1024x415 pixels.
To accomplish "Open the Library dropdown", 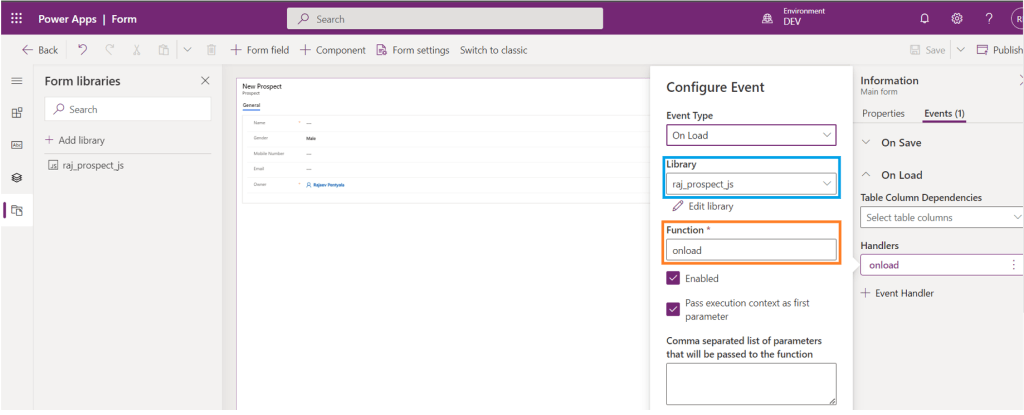I will 750,183.
